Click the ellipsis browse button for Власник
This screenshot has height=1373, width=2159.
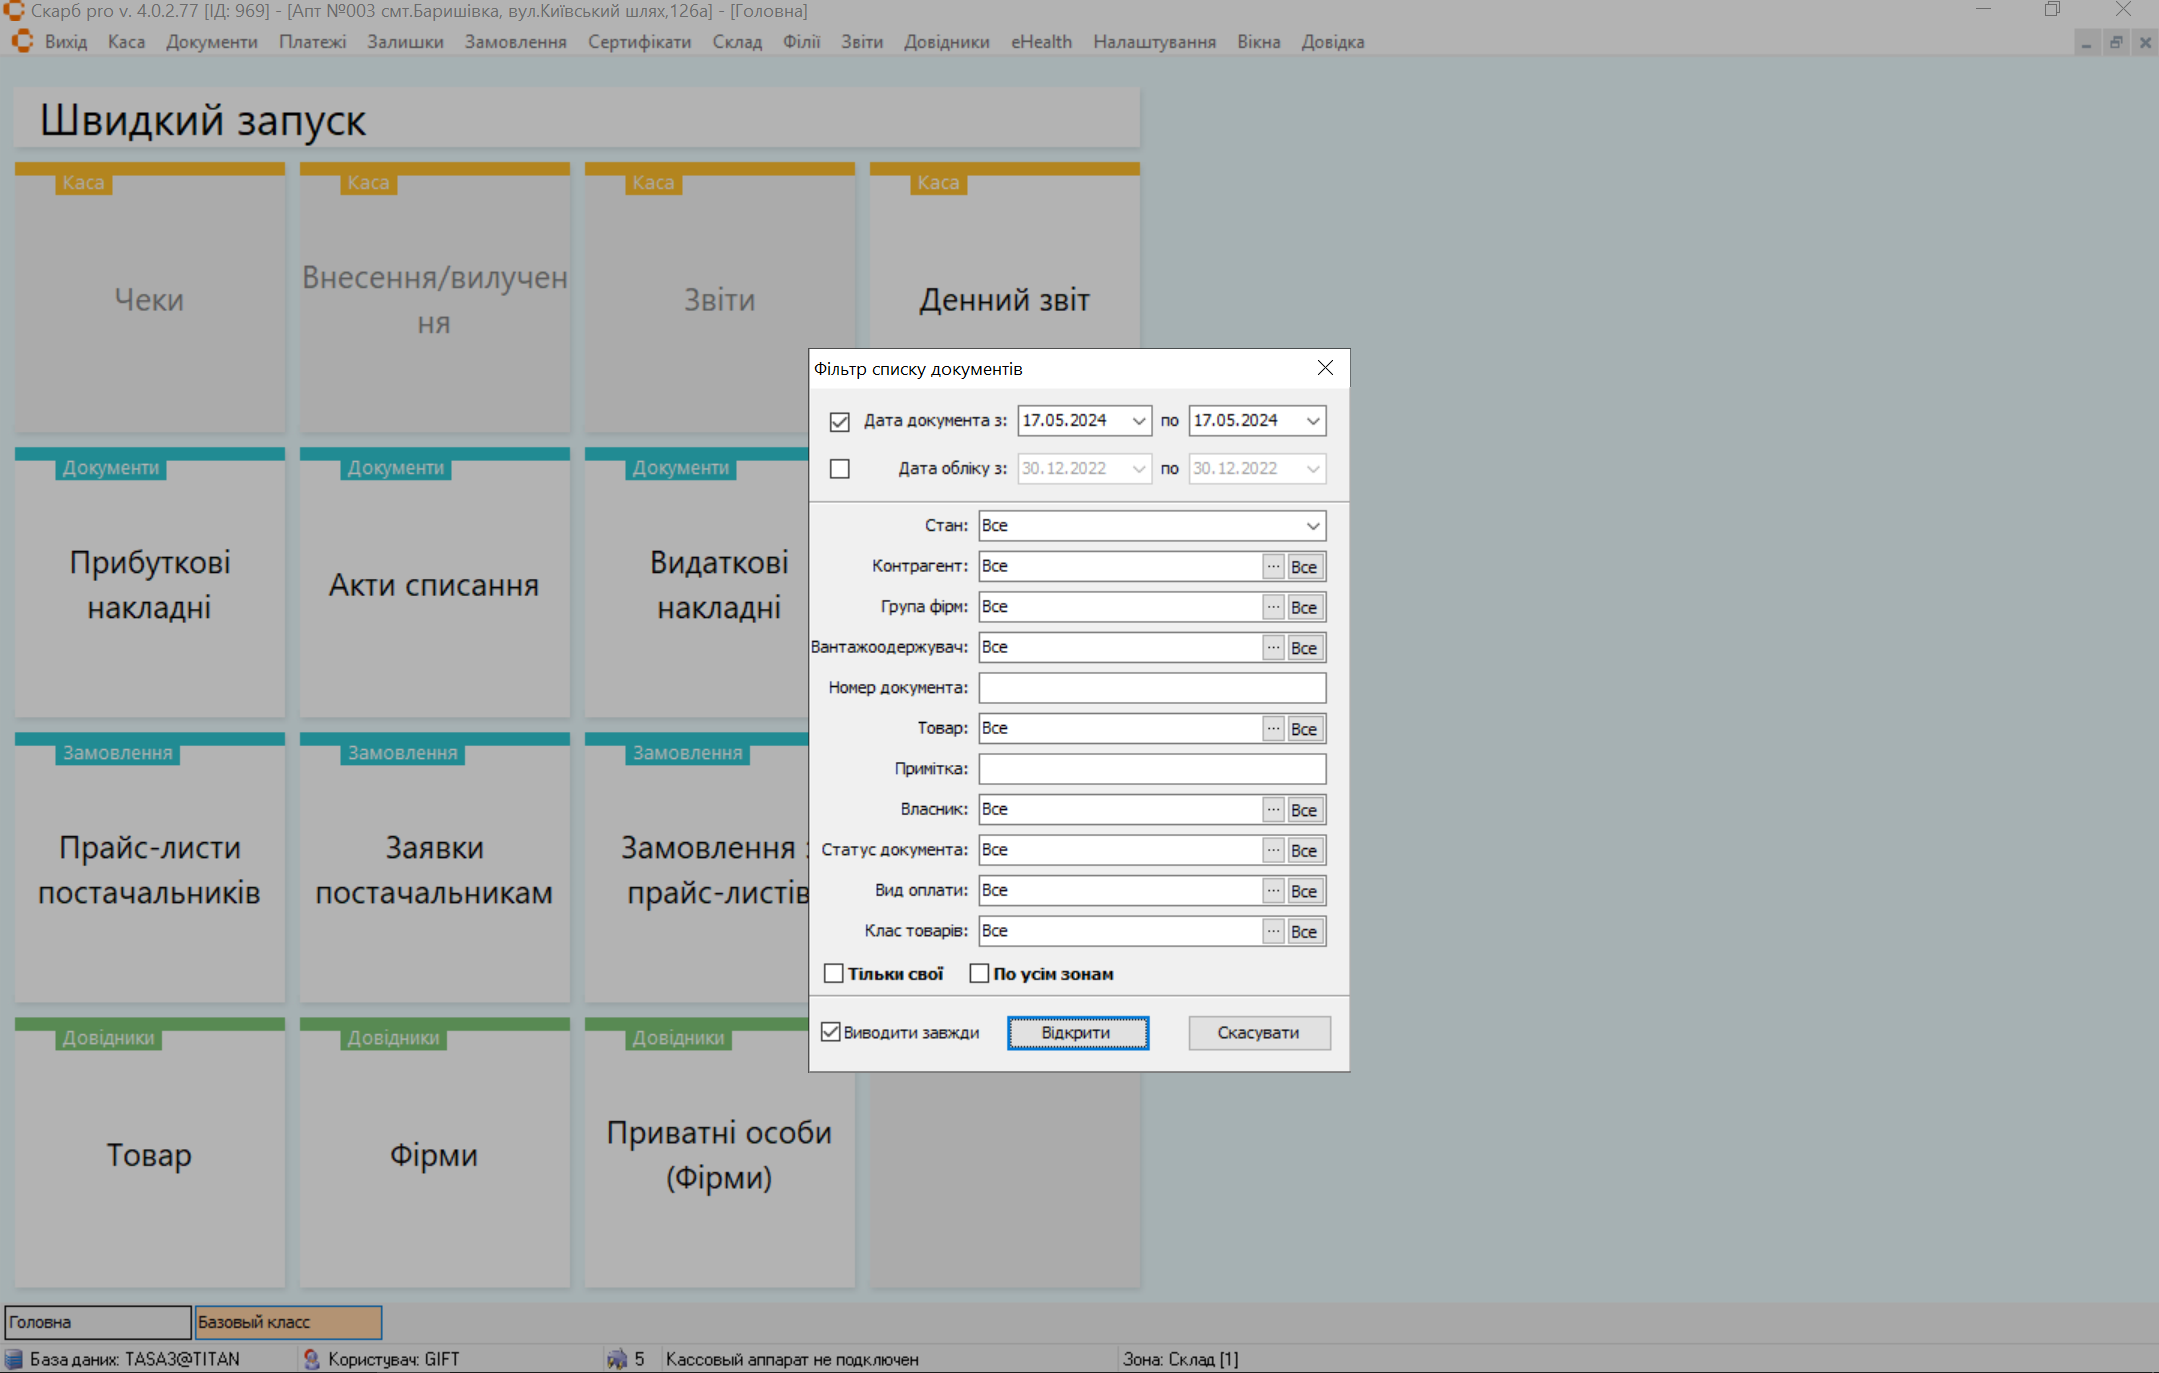1272,810
